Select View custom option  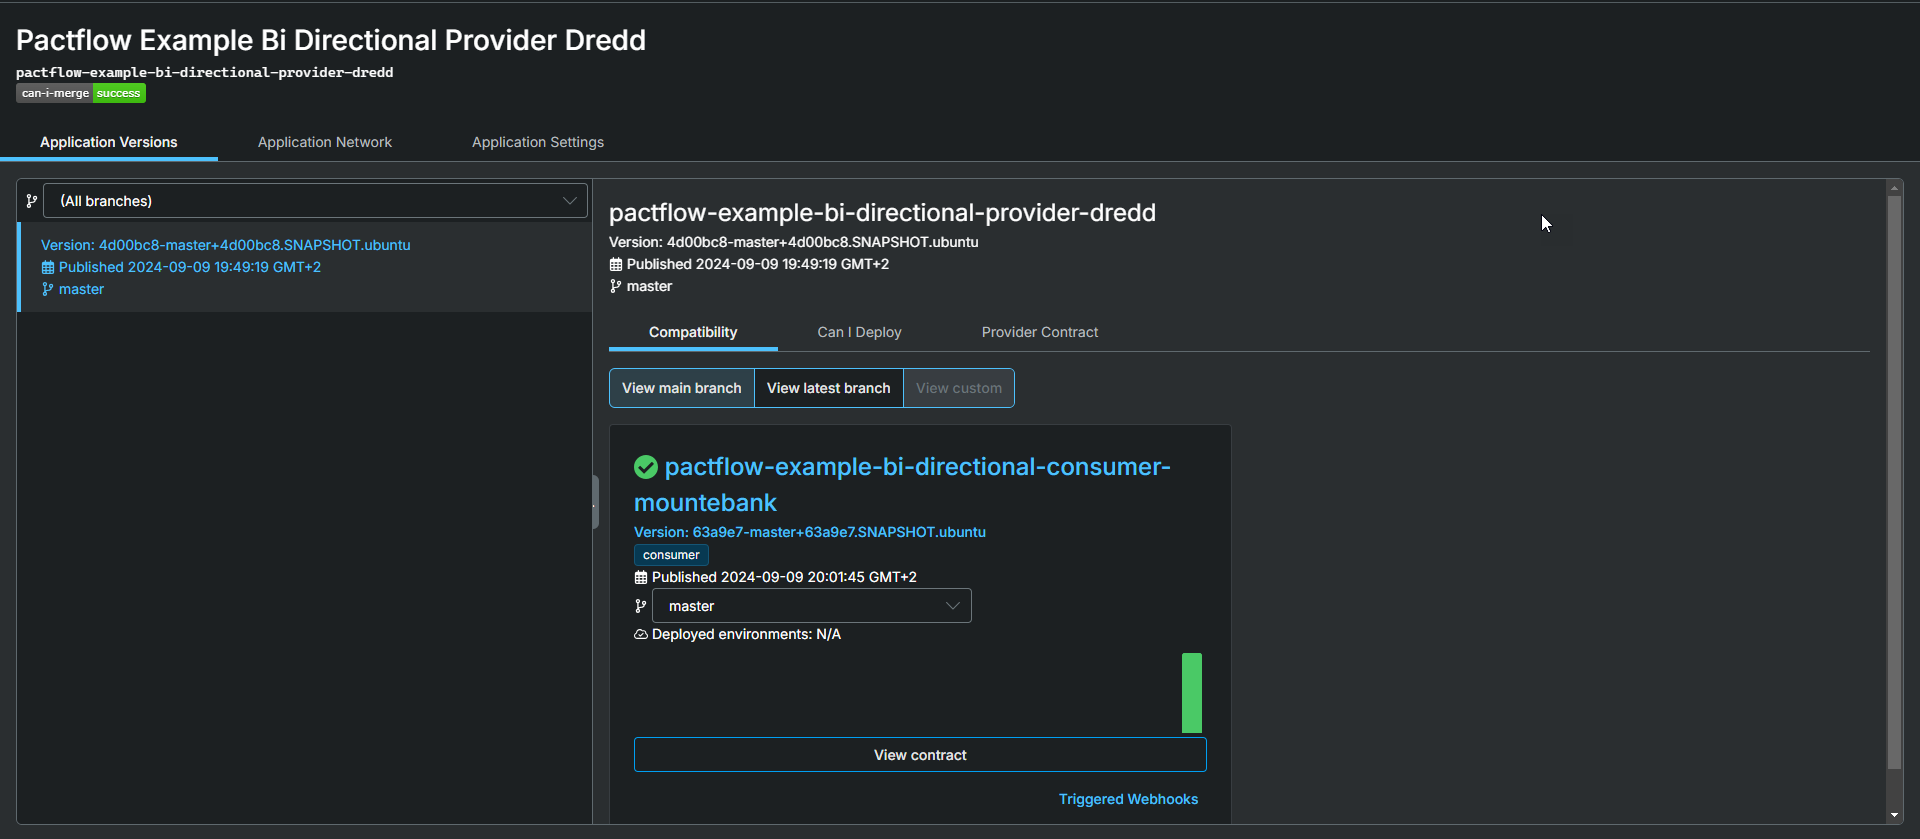(959, 388)
